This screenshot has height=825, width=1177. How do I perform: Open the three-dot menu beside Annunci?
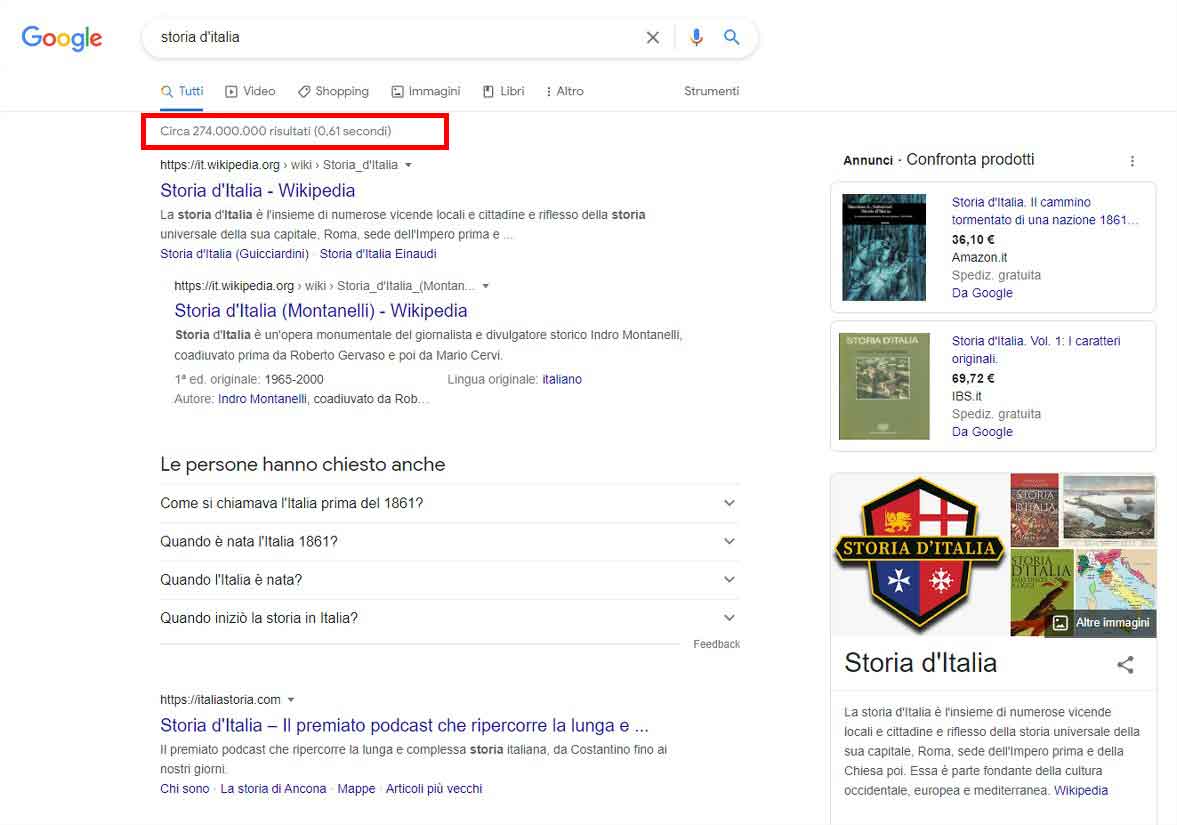click(x=1132, y=160)
